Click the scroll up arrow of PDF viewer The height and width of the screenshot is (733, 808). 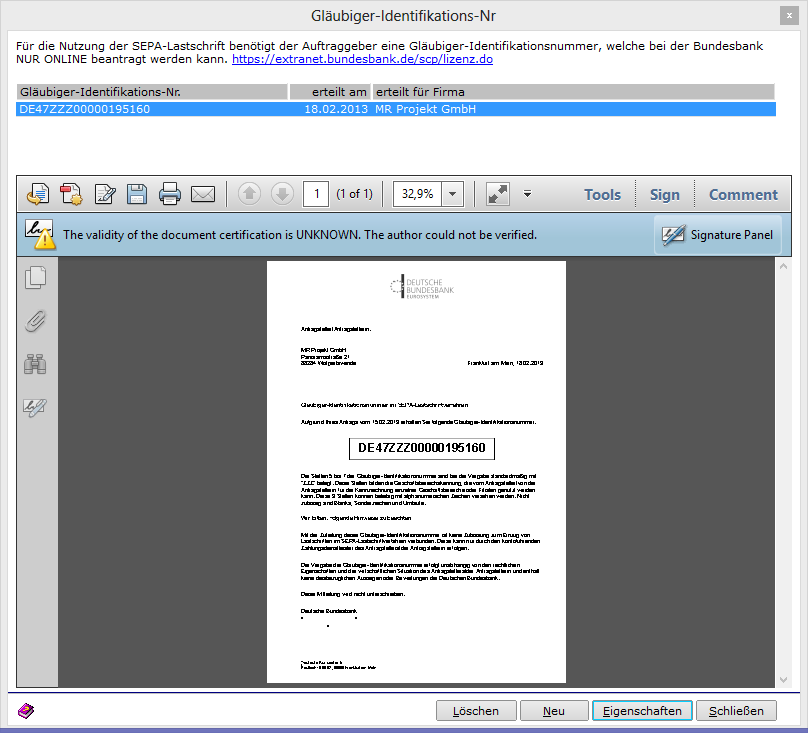(783, 266)
